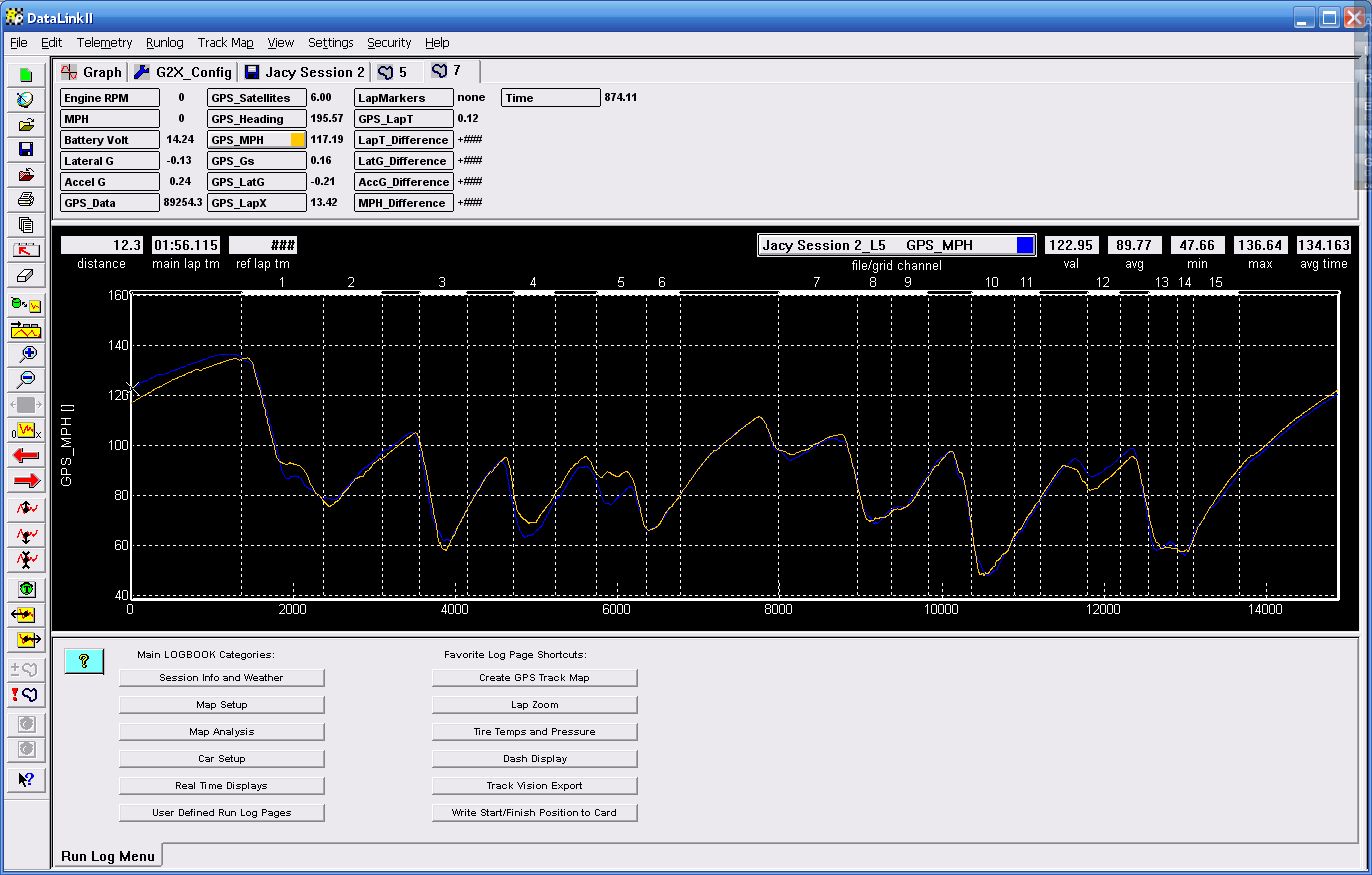1372x875 pixels.
Task: Click the orange GPS_MPH color swatch
Action: [x=298, y=140]
